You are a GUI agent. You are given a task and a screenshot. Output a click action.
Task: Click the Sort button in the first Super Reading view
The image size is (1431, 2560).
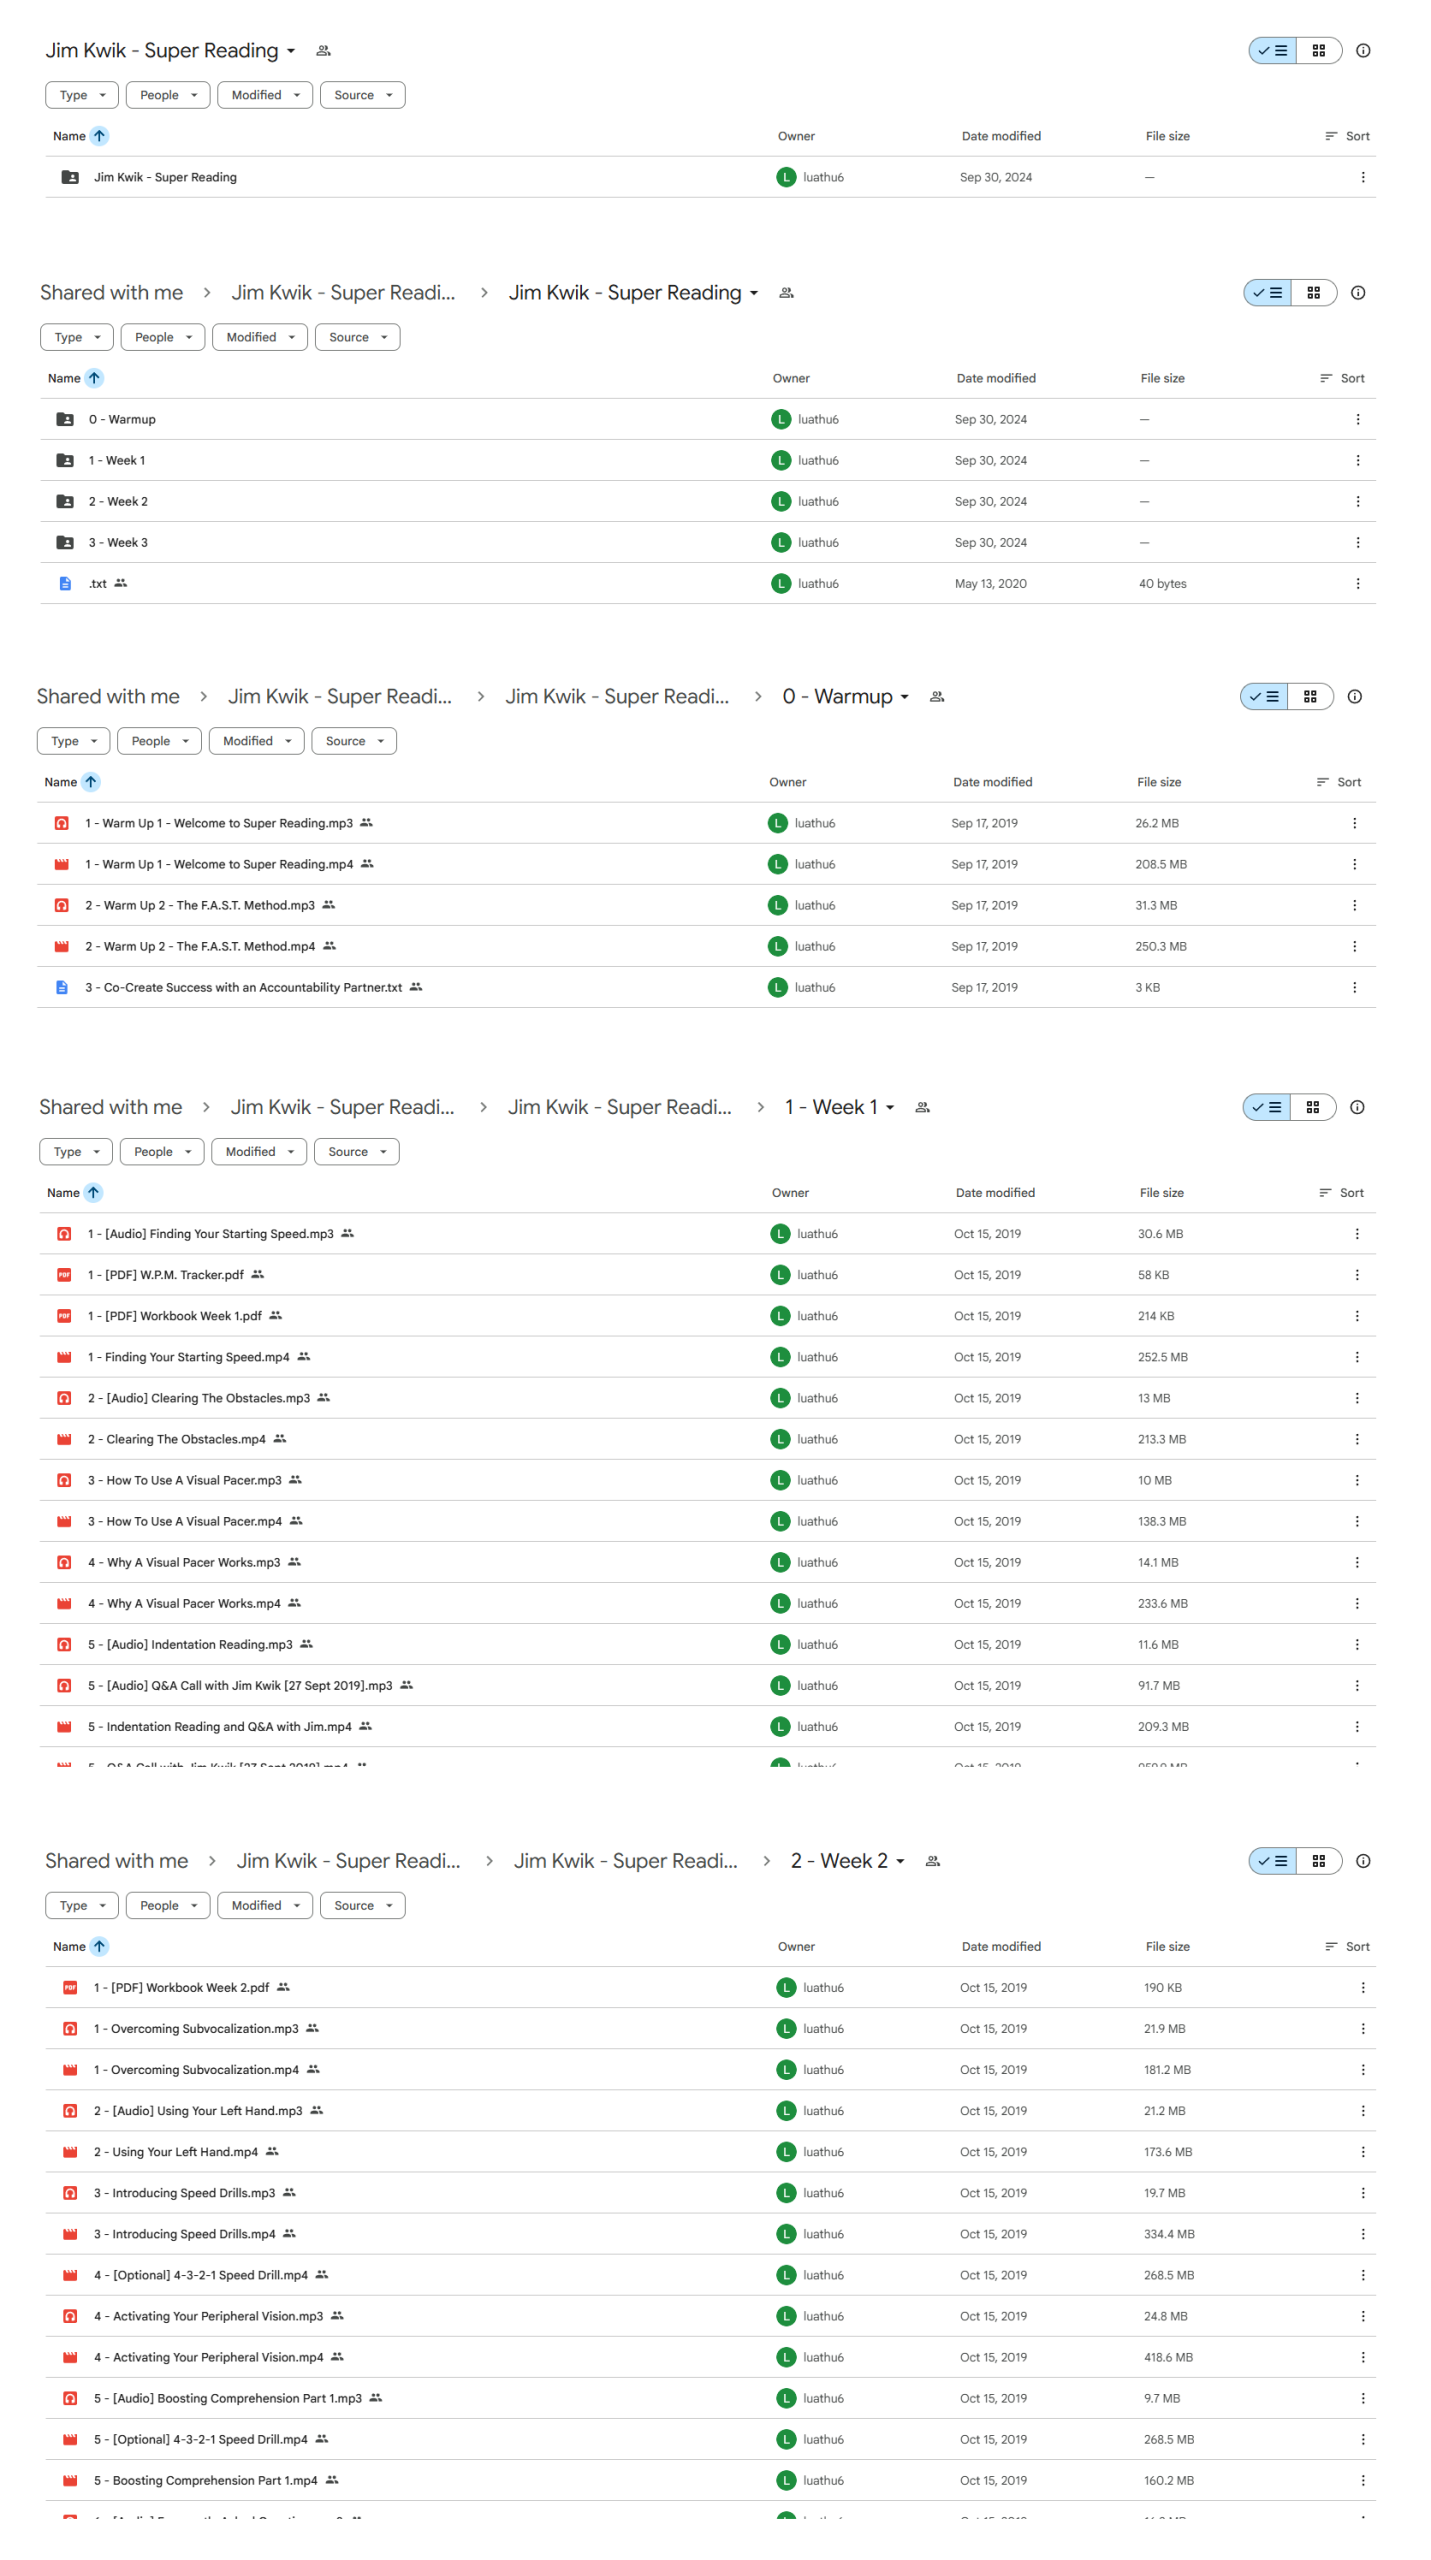[1346, 136]
